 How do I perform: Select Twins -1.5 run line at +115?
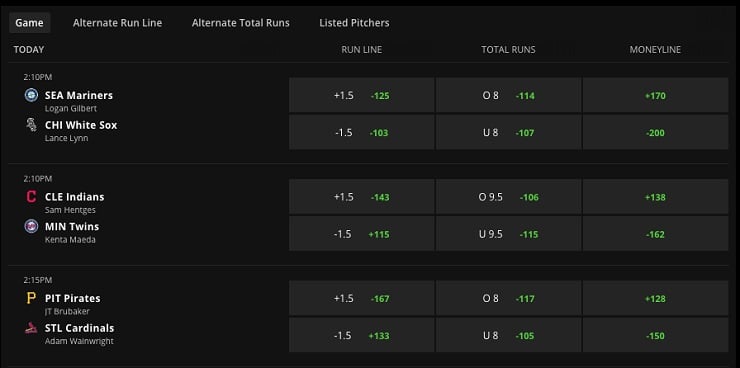[x=362, y=234]
